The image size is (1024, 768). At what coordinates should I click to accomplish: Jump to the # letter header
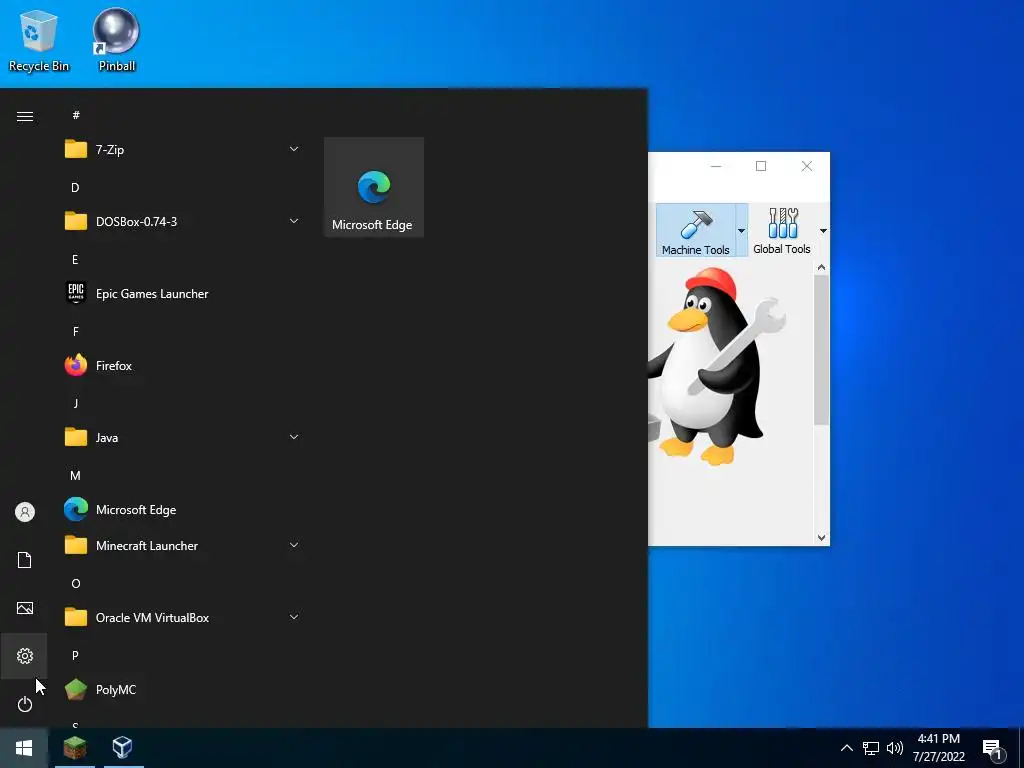click(x=76, y=115)
